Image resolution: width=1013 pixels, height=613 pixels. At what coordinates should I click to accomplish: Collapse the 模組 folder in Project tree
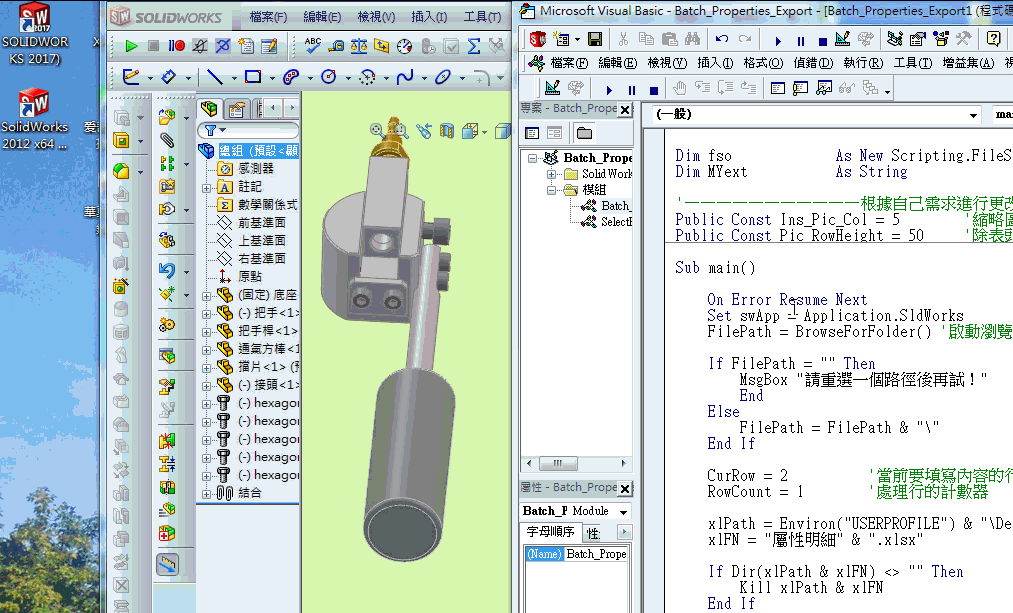(551, 190)
